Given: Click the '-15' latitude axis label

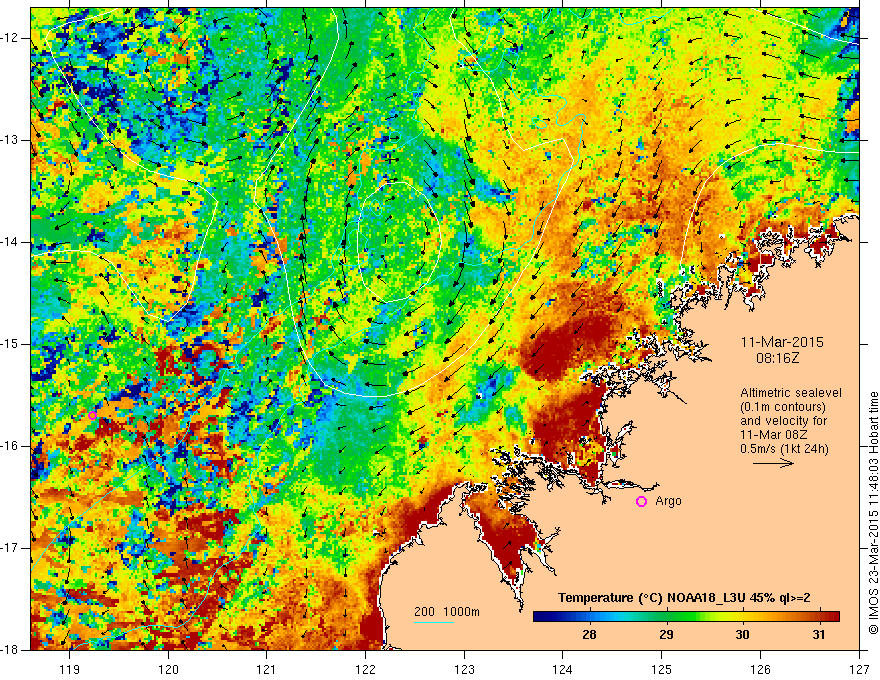Looking at the screenshot, I should (10, 344).
